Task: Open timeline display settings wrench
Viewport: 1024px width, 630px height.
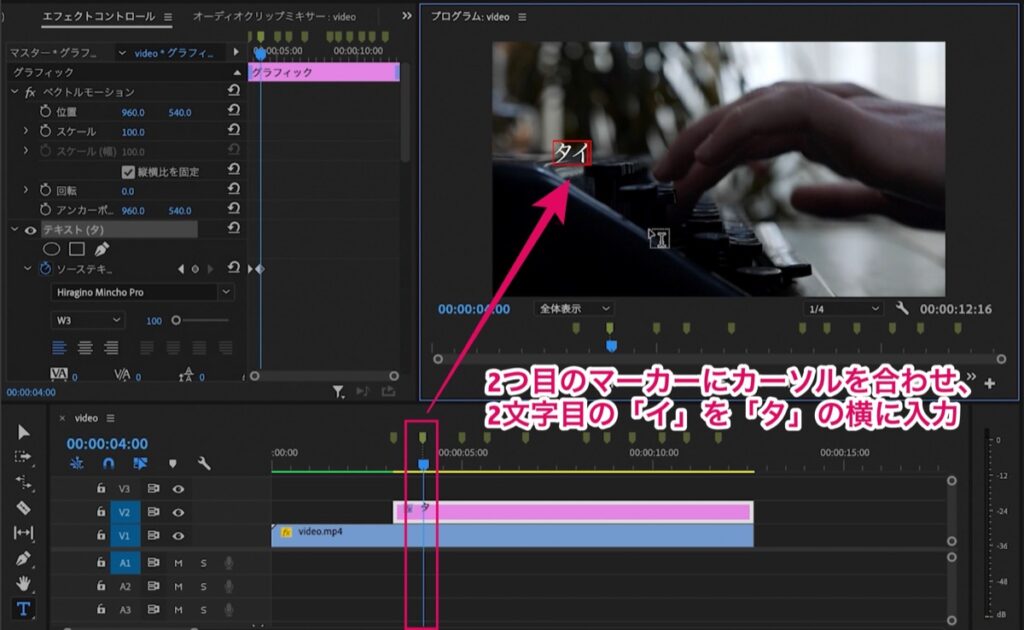Action: [204, 464]
